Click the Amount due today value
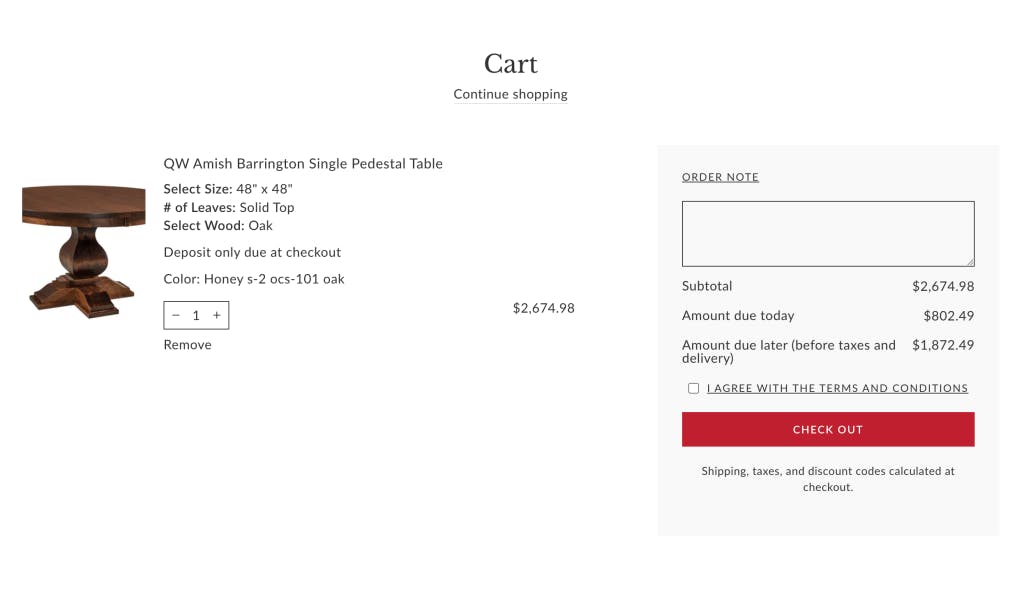The image size is (1024, 590). (948, 316)
